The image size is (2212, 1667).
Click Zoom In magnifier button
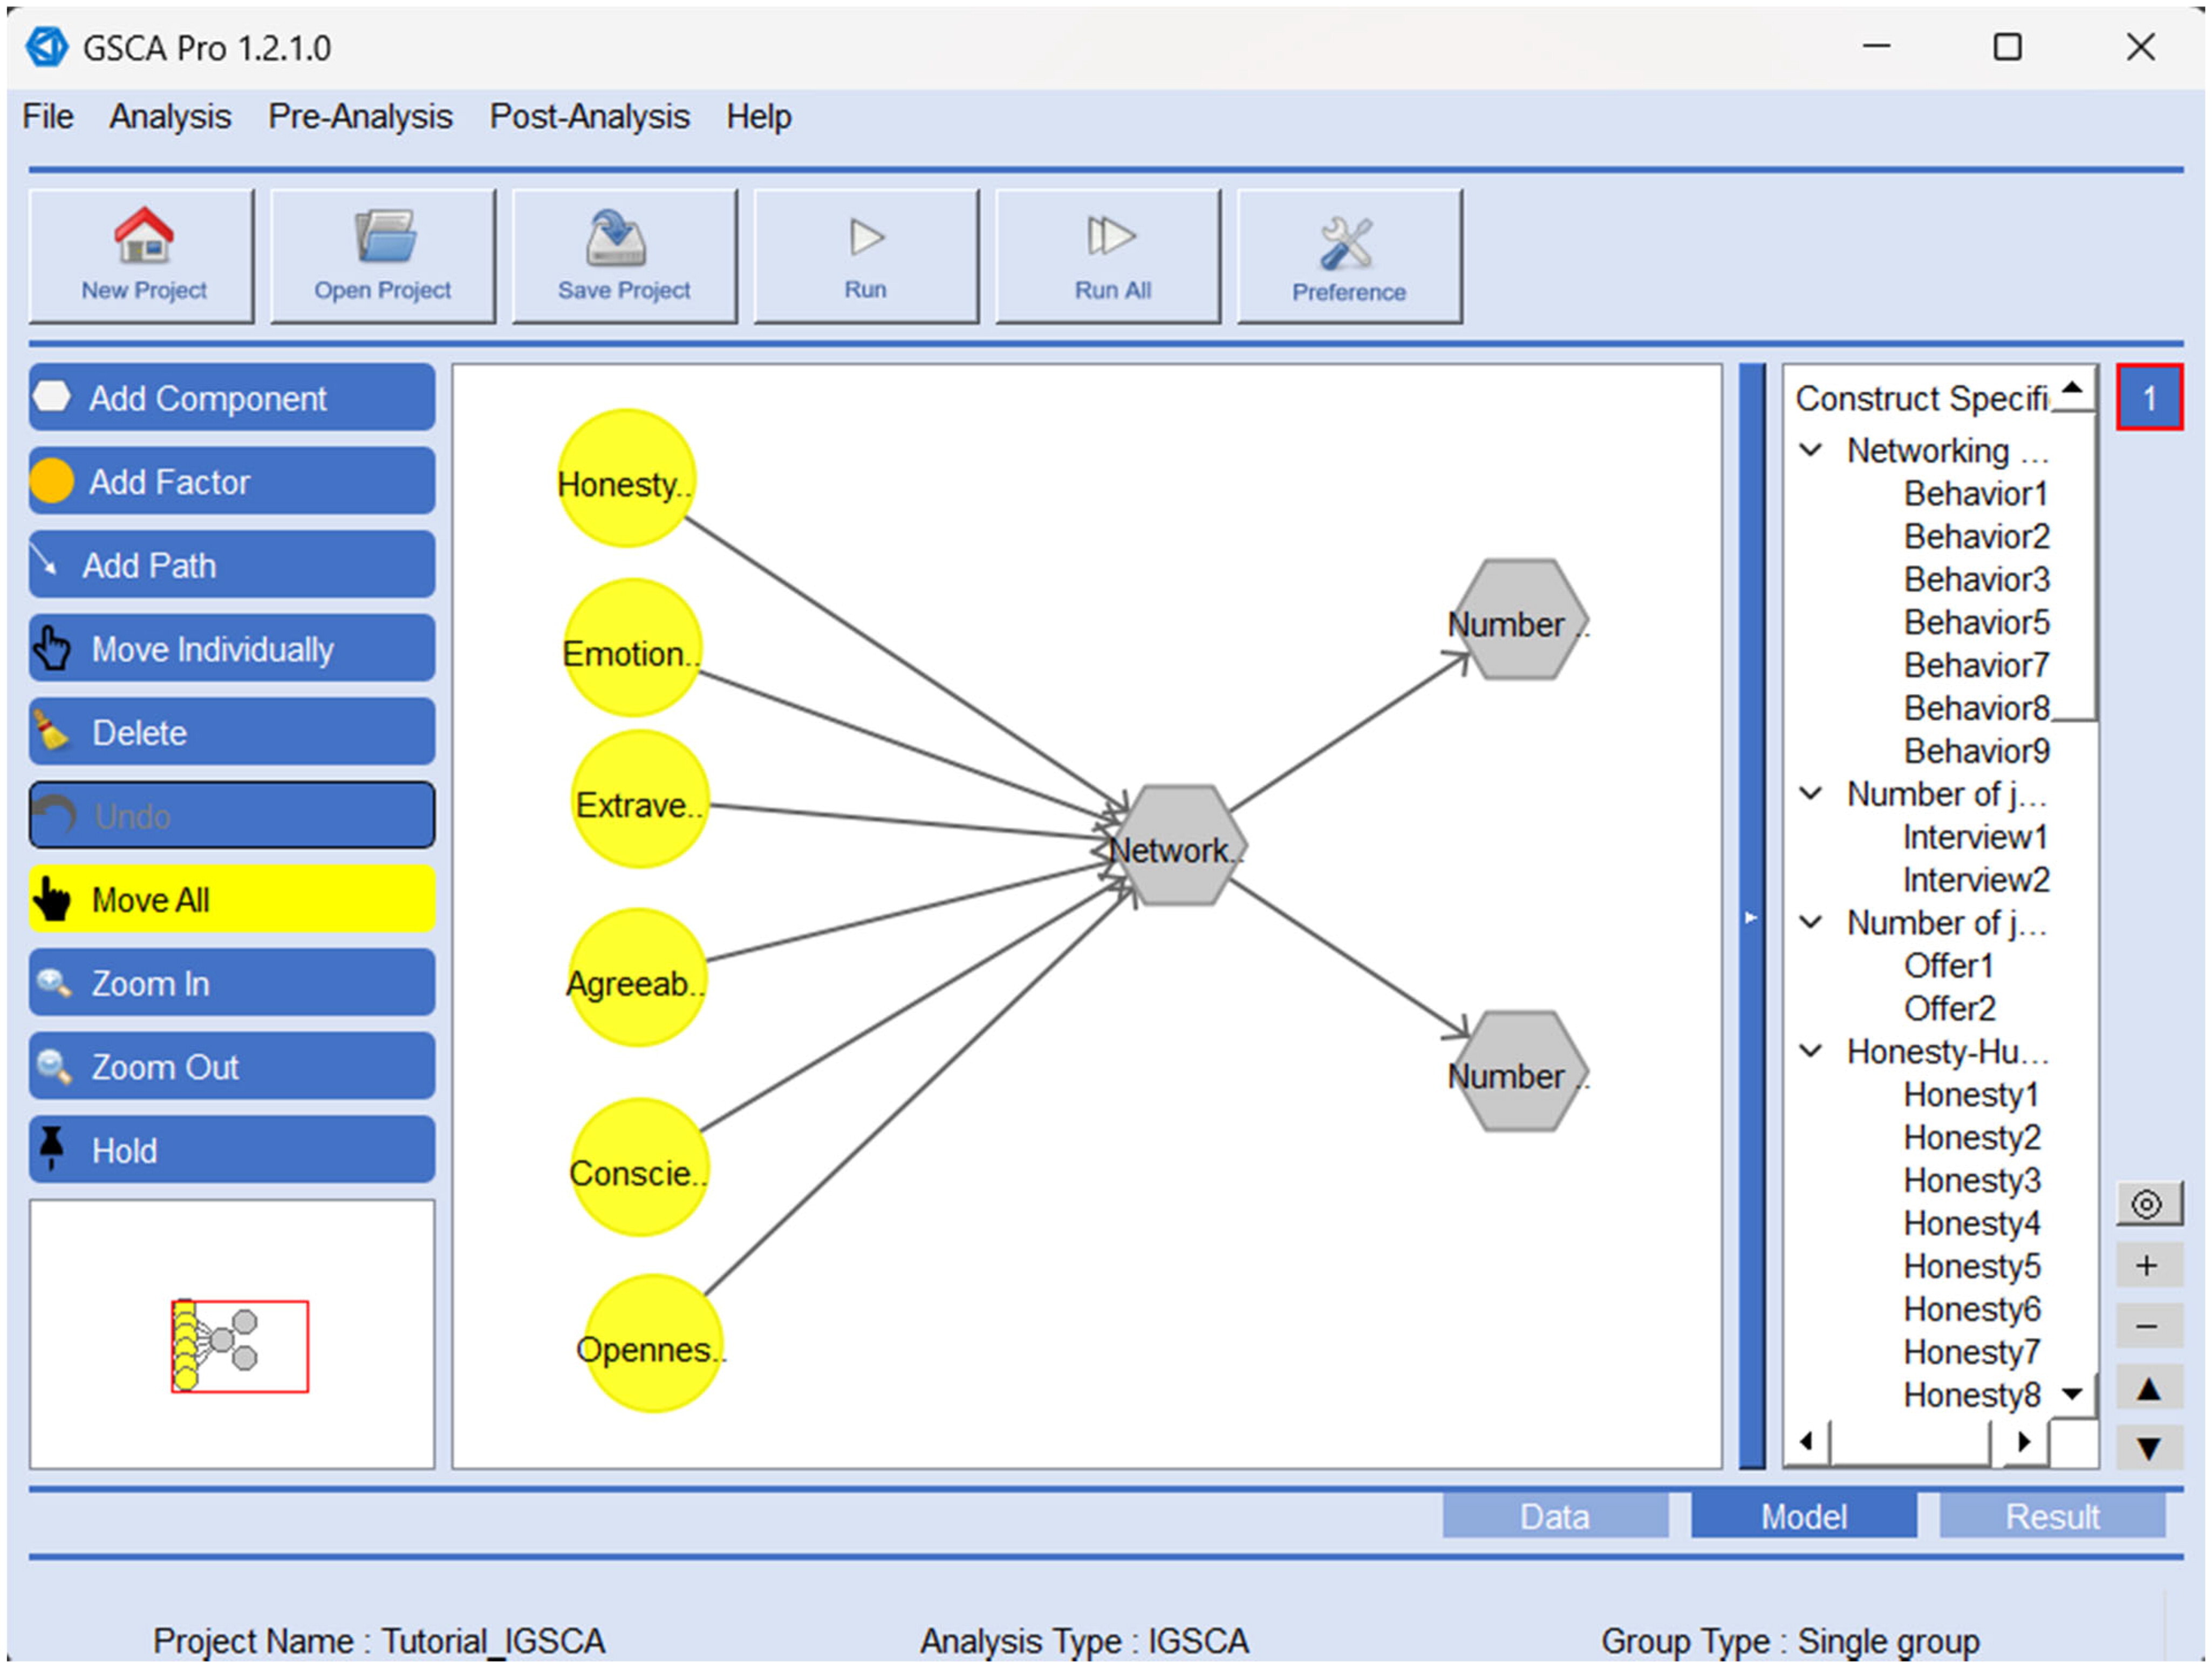pos(232,983)
